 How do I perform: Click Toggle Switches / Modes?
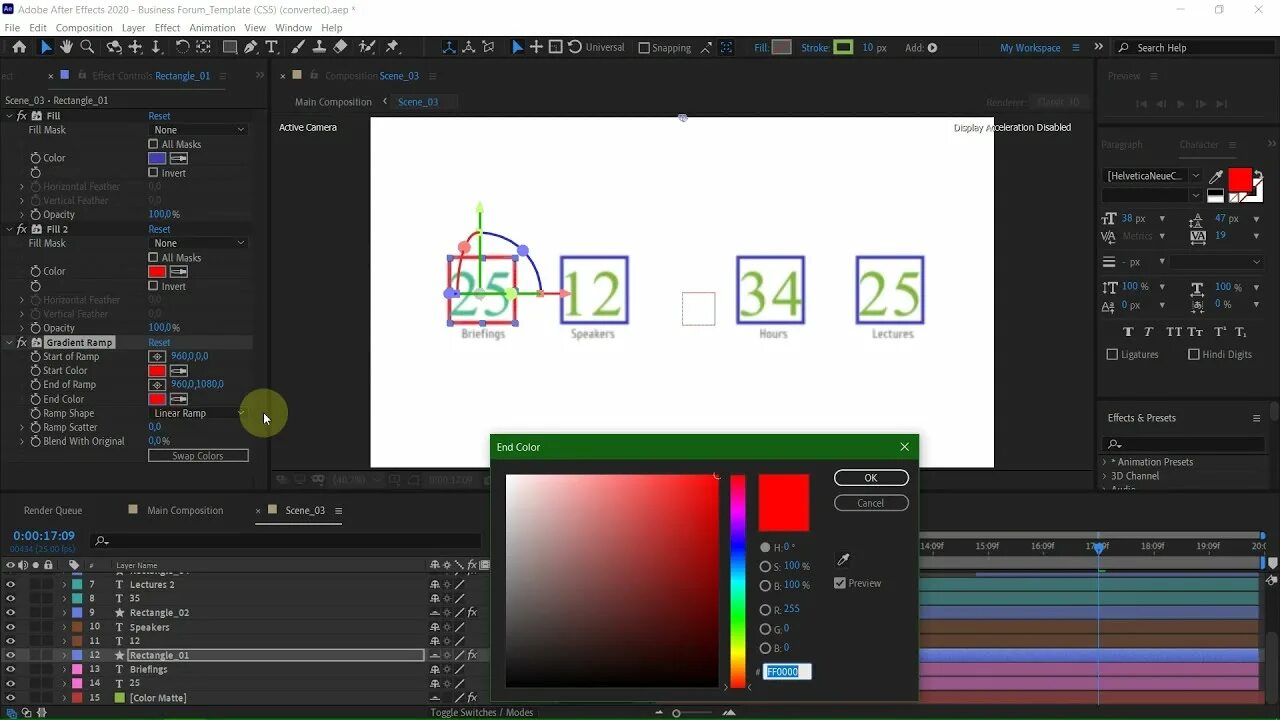click(482, 712)
